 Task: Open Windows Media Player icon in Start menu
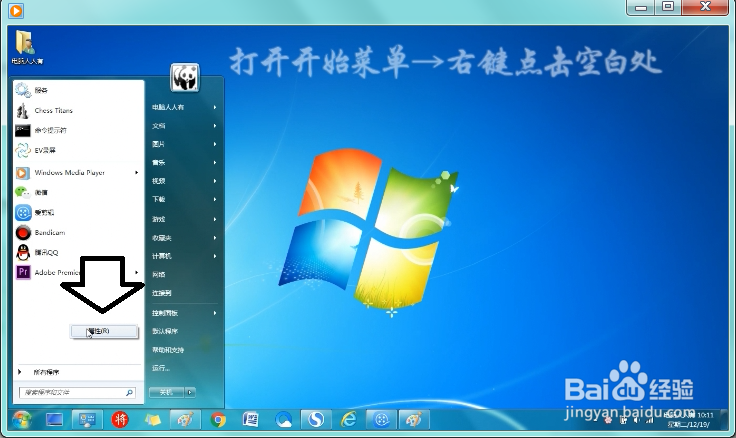[x=23, y=173]
